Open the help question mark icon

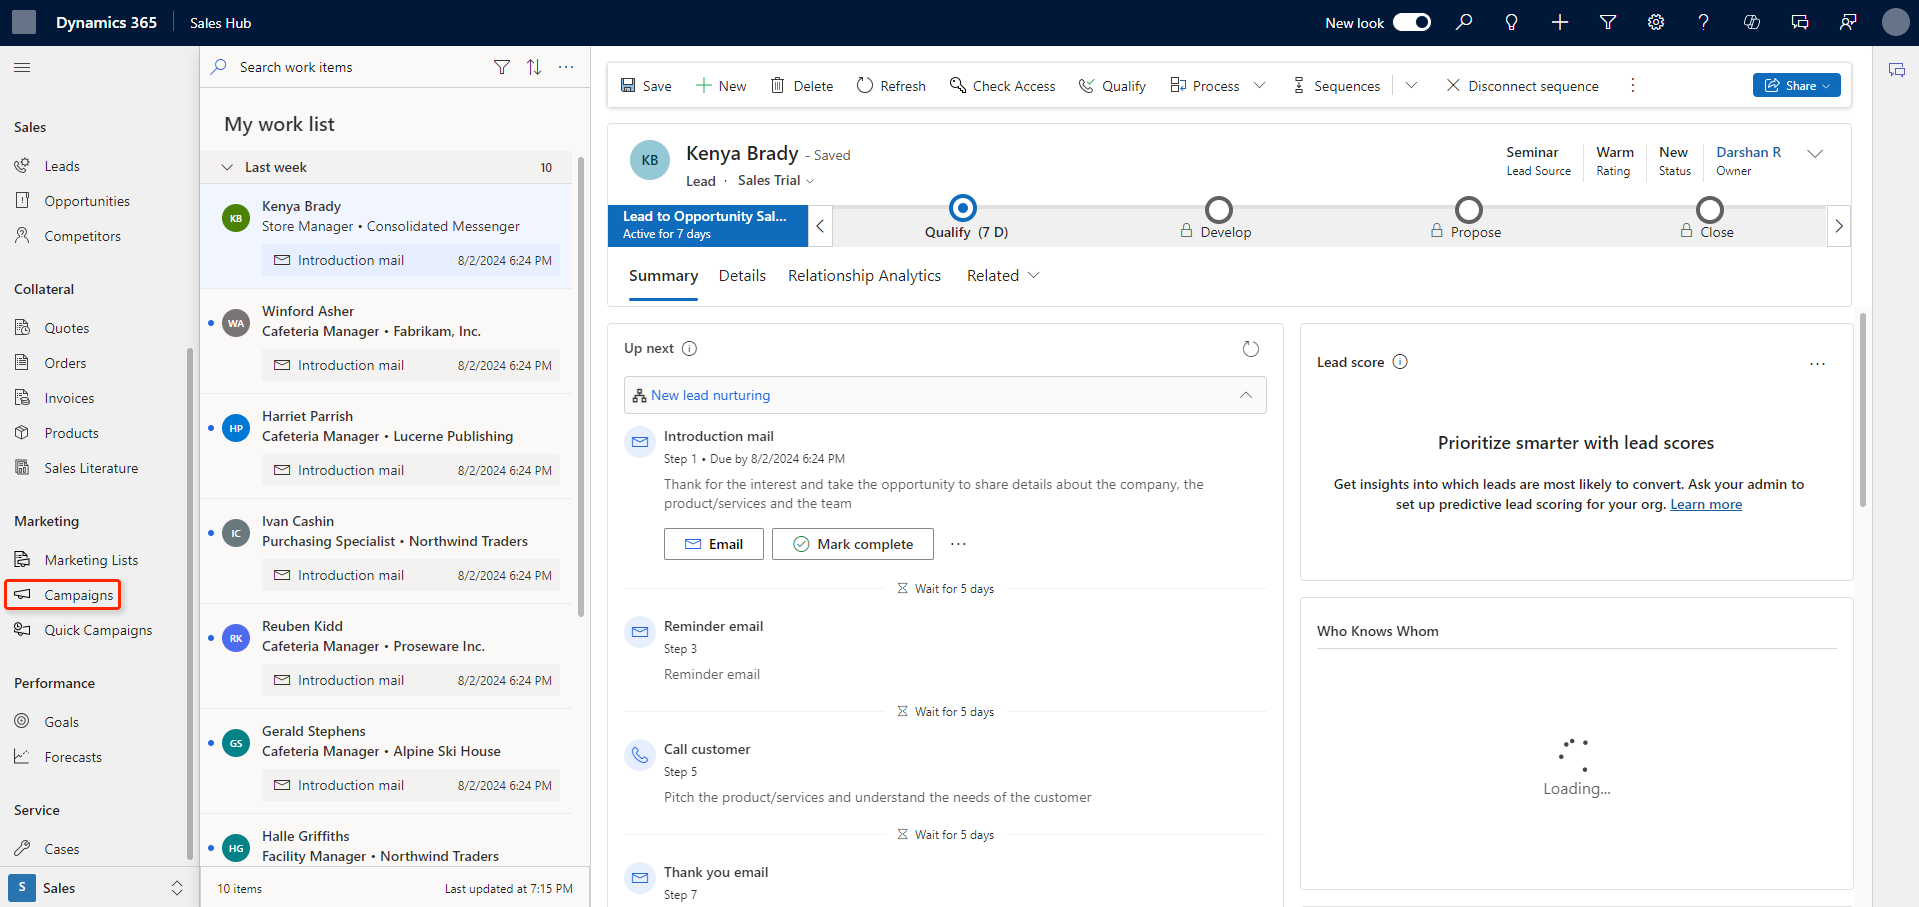point(1704,22)
